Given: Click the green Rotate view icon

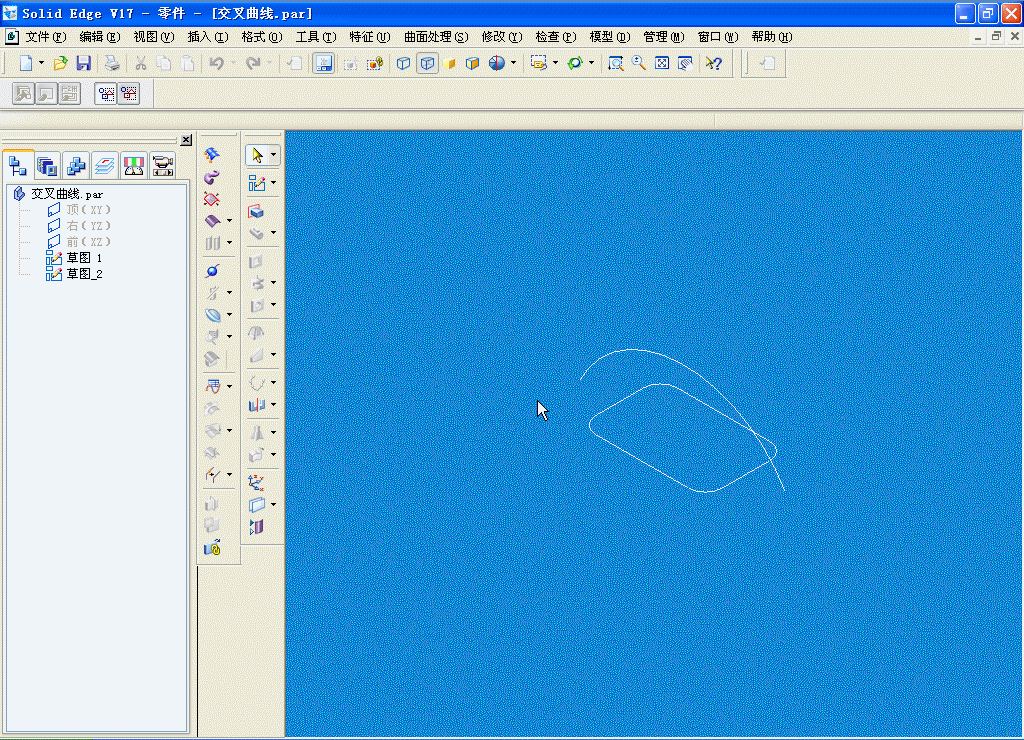Looking at the screenshot, I should coord(575,63).
